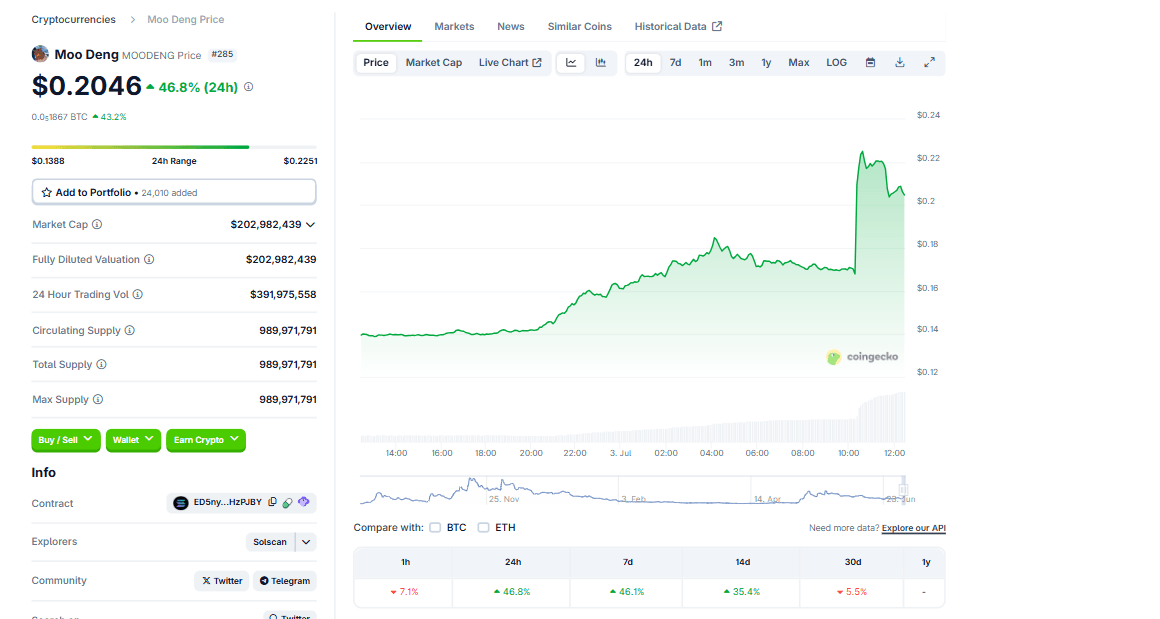
Task: Open the Similar Coins tab
Action: click(x=579, y=26)
